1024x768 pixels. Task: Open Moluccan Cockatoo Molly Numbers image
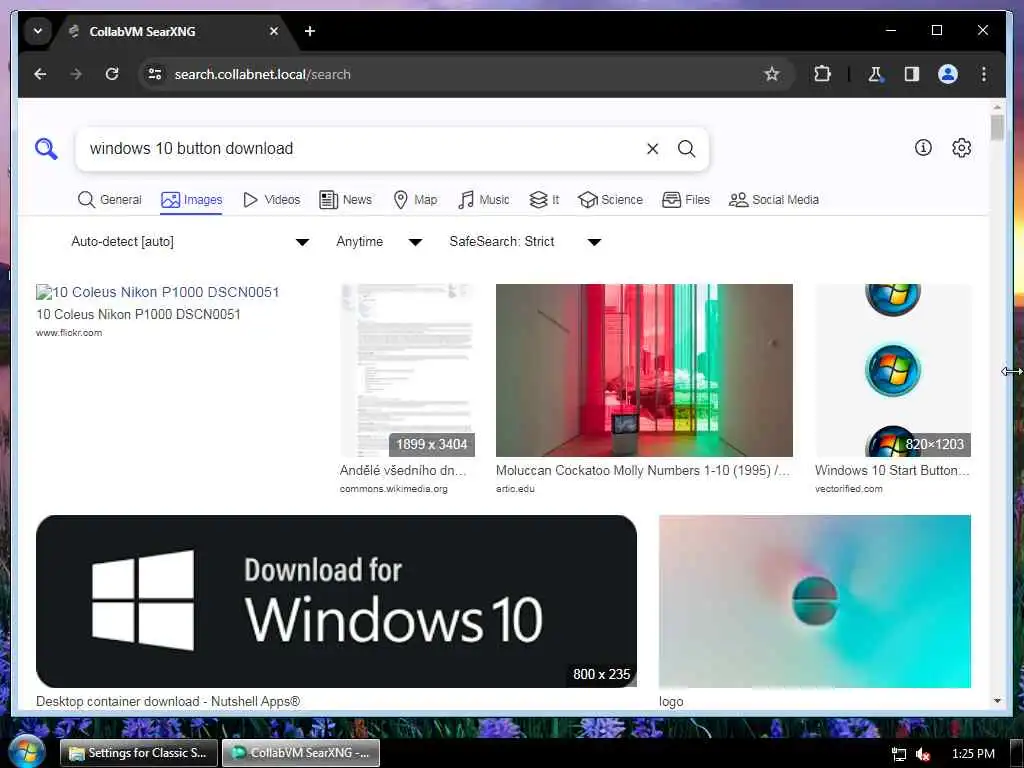click(x=644, y=370)
